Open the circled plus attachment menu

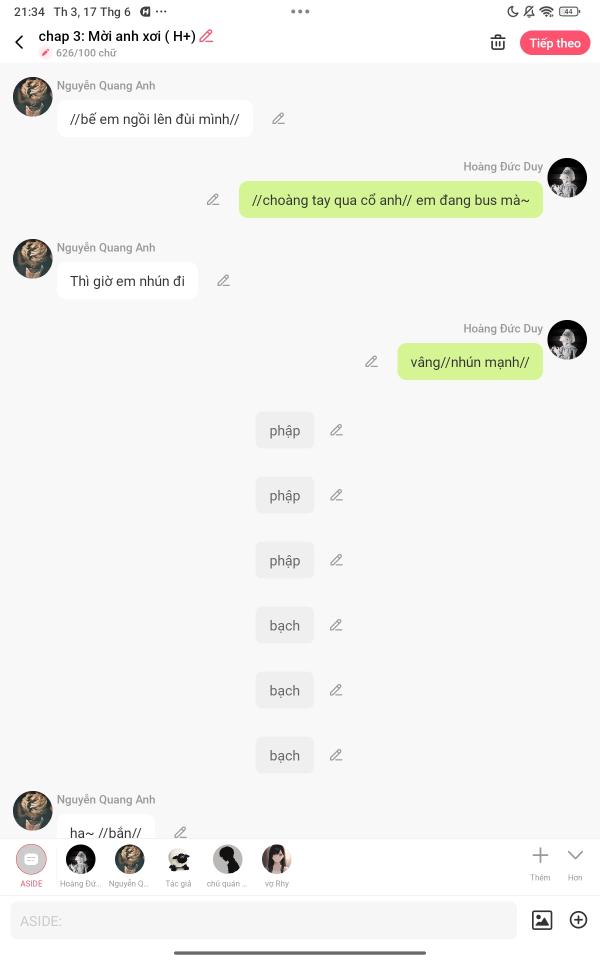click(579, 920)
